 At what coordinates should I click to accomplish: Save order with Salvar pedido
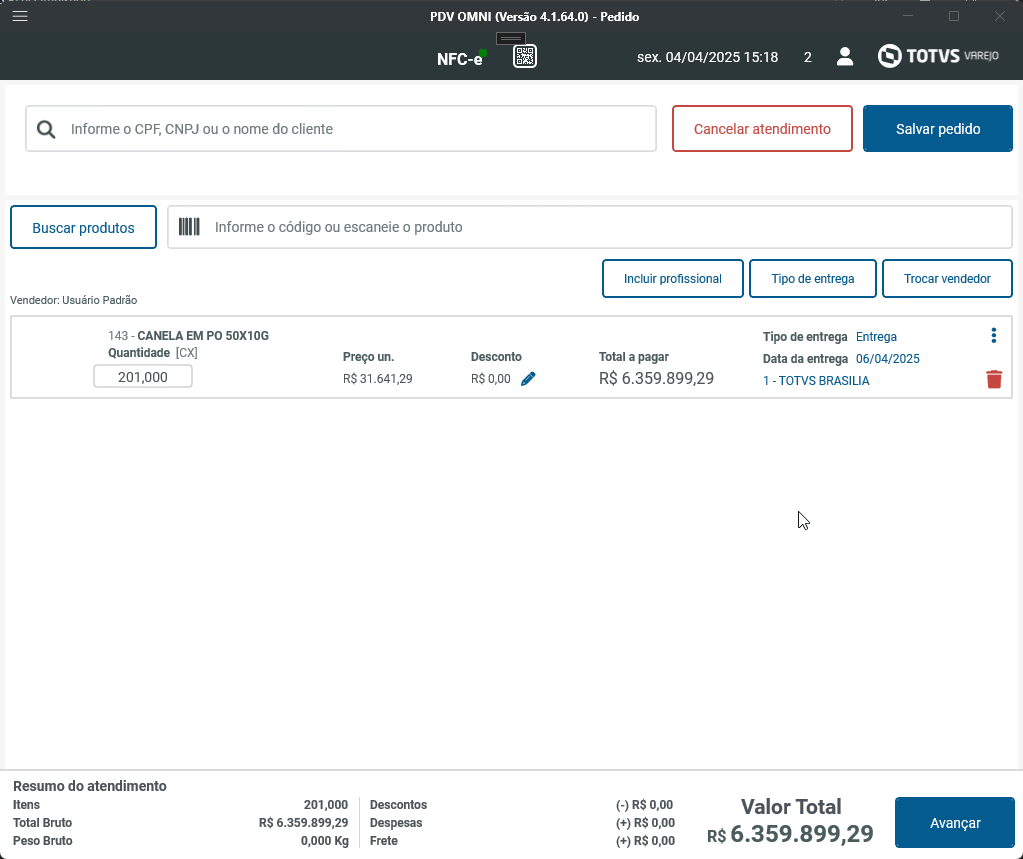[x=938, y=128]
